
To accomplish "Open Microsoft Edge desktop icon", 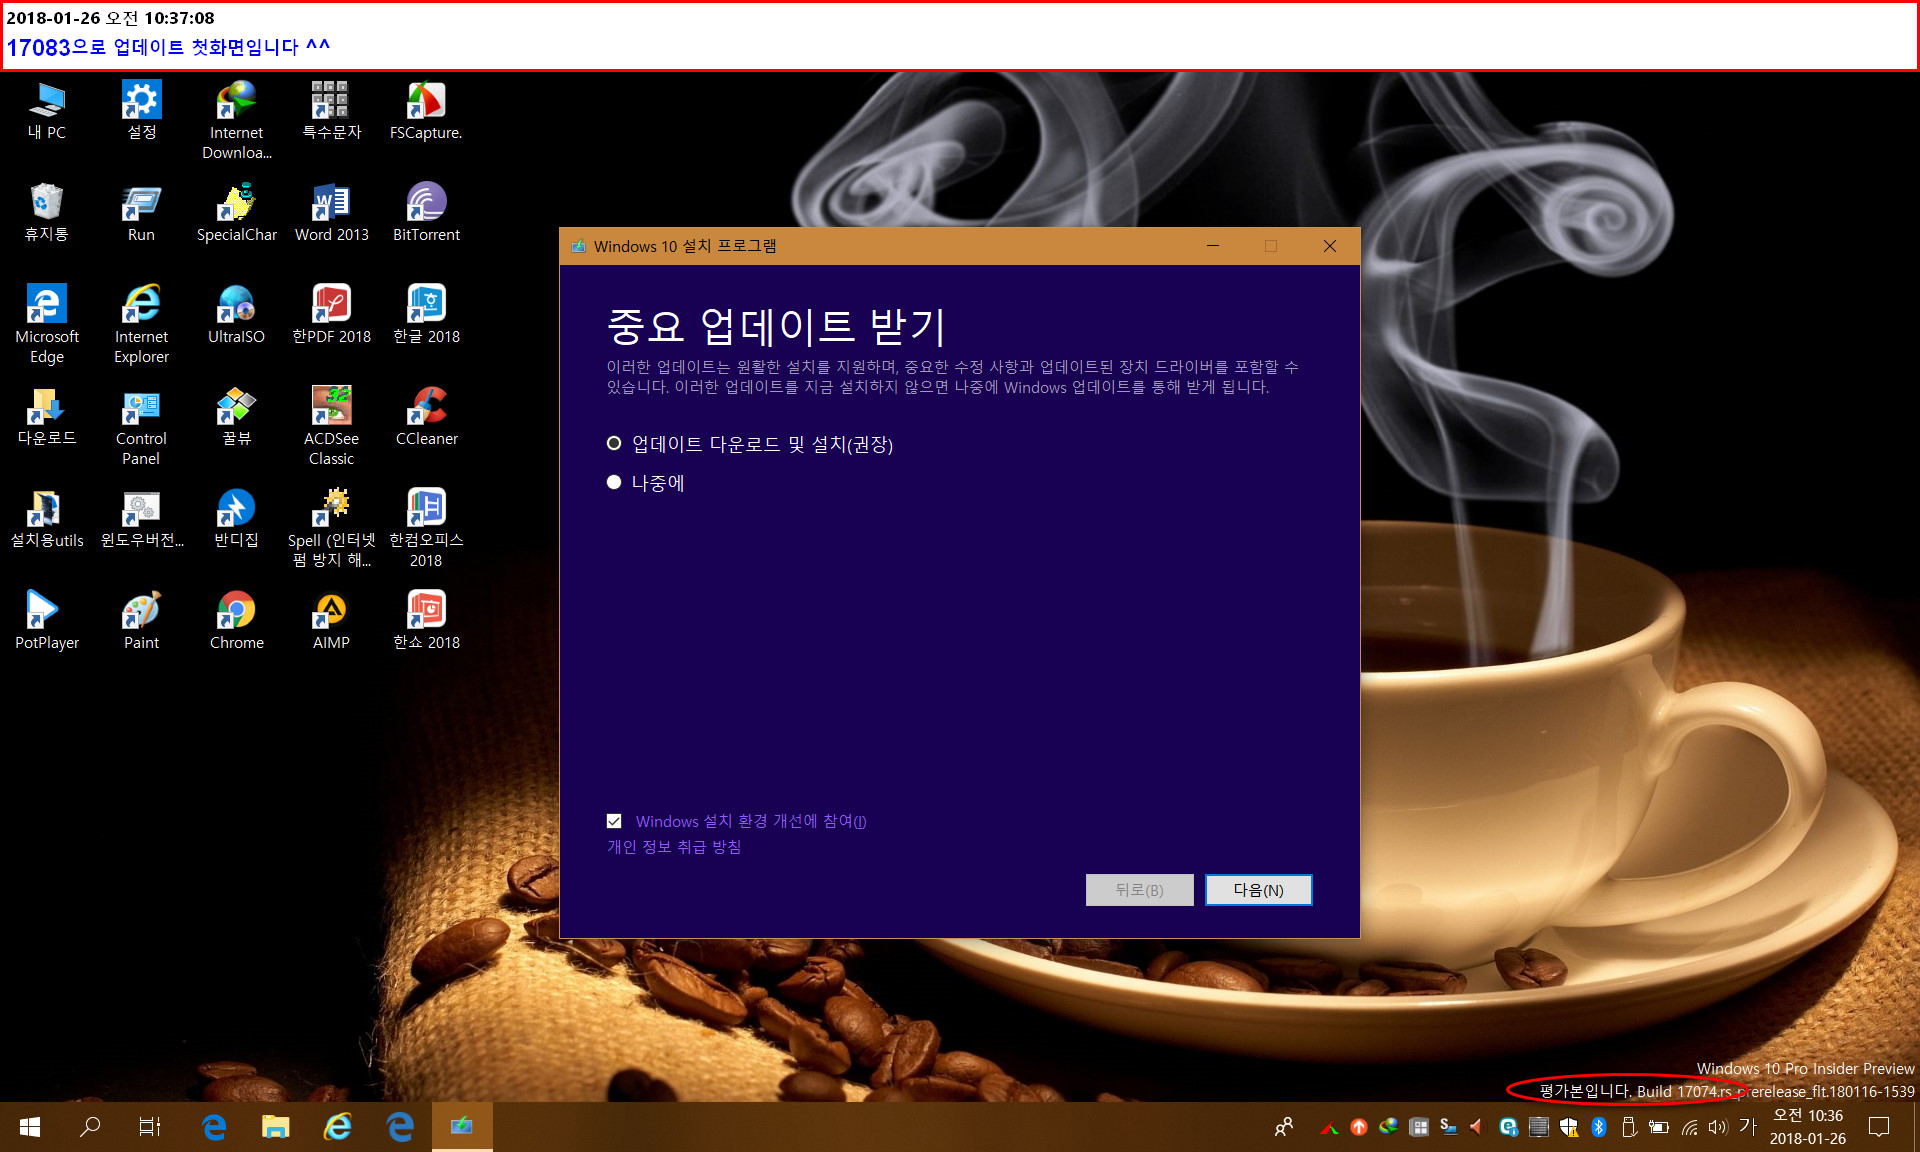I will coord(47,324).
